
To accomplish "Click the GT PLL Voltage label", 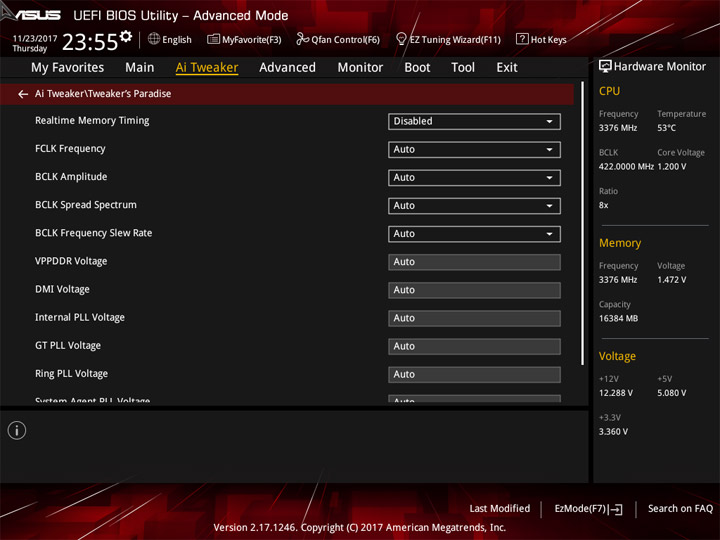I will (68, 345).
